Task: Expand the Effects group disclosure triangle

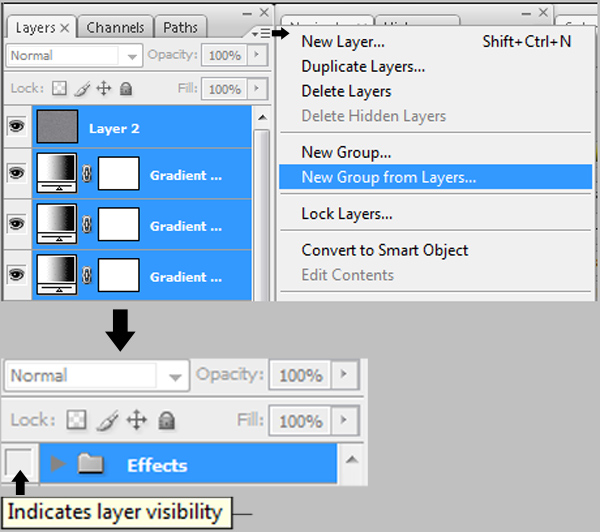Action: click(58, 463)
